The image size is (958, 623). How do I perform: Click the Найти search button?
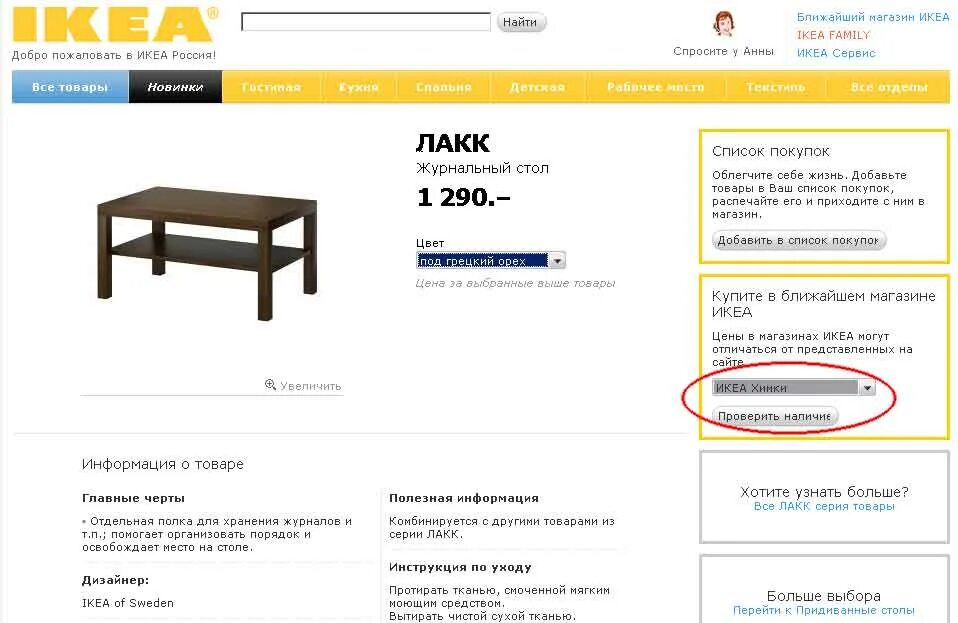(x=521, y=22)
